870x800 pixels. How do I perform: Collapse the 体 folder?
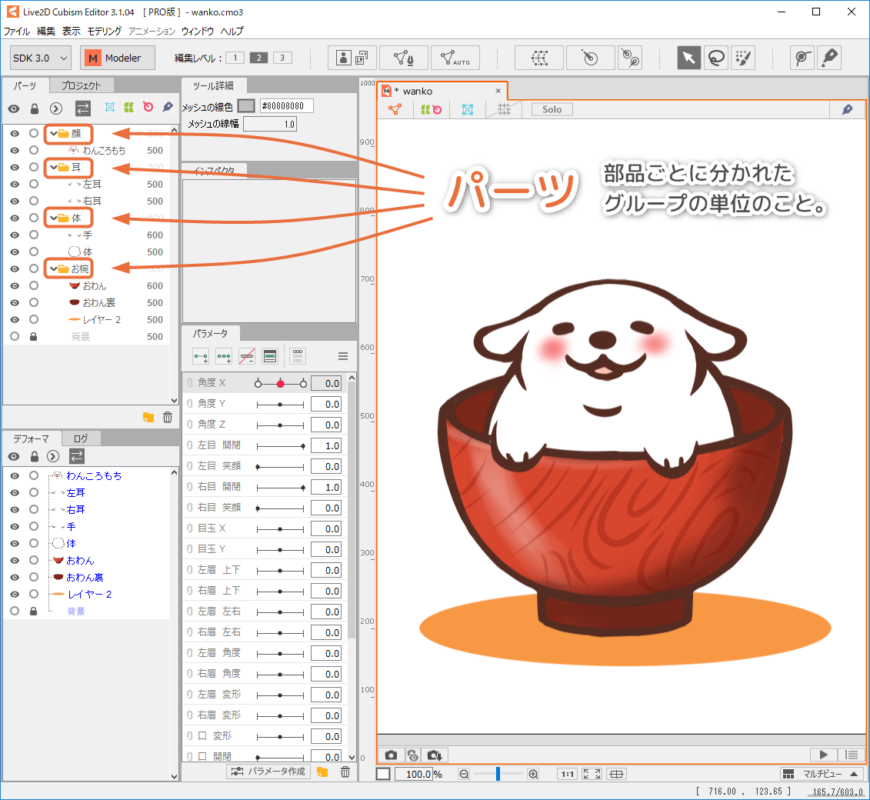pos(53,218)
